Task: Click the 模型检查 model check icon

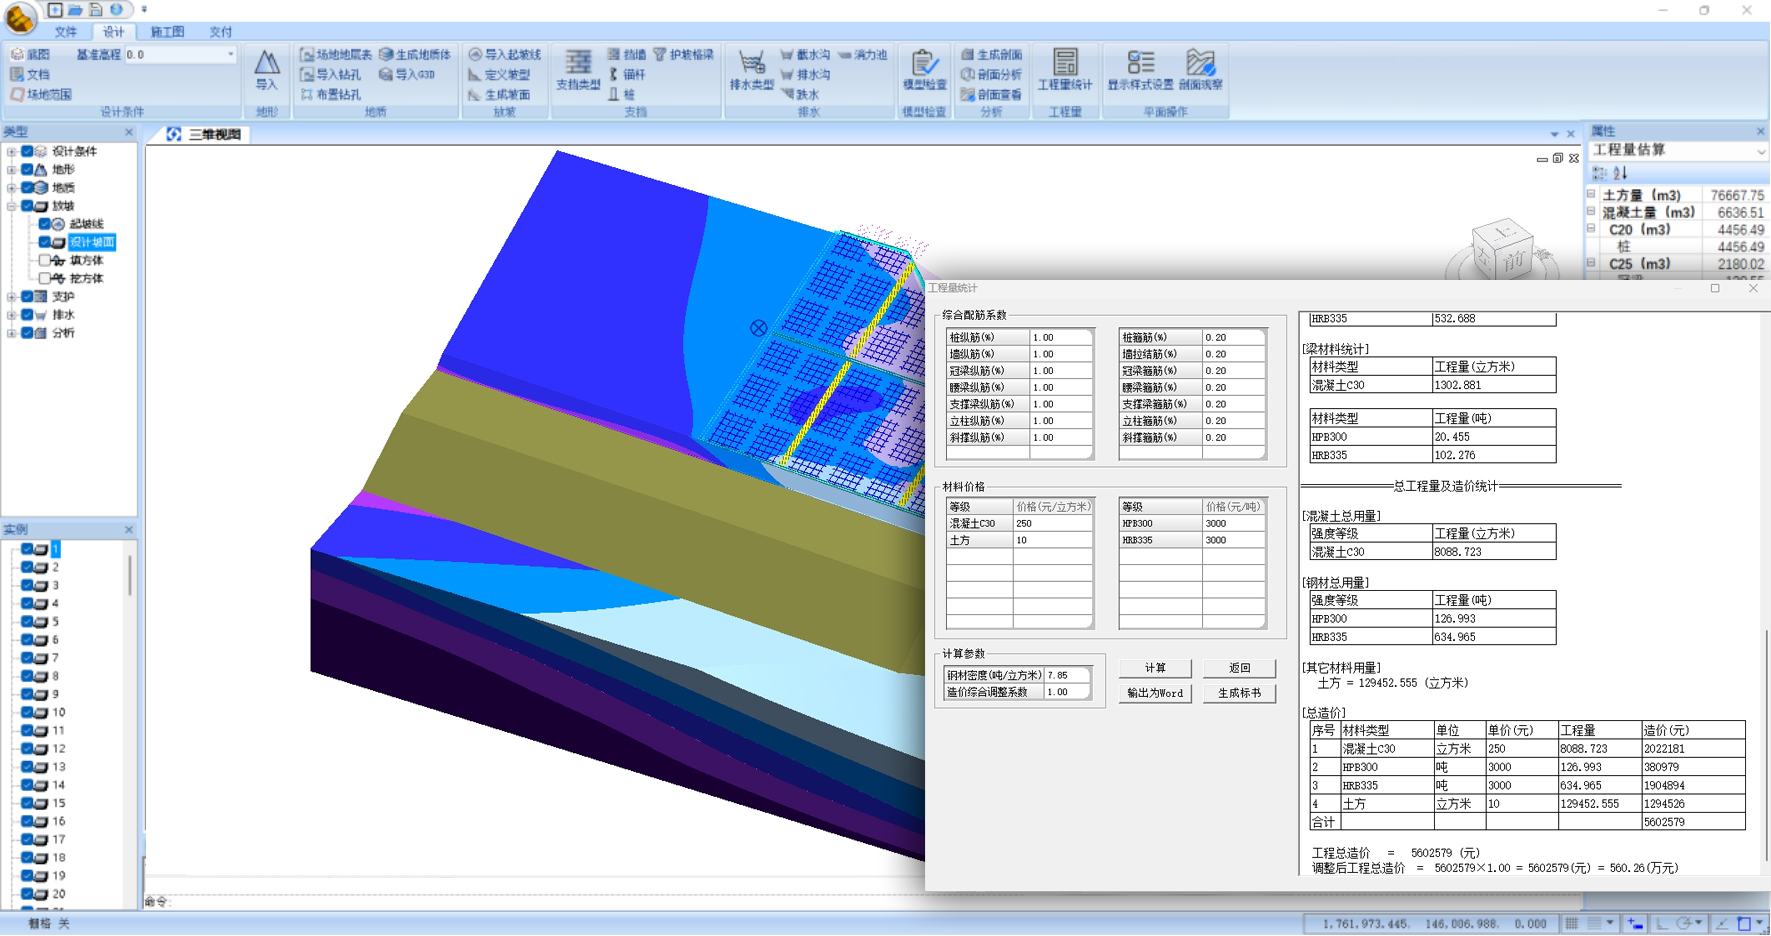Action: (924, 71)
